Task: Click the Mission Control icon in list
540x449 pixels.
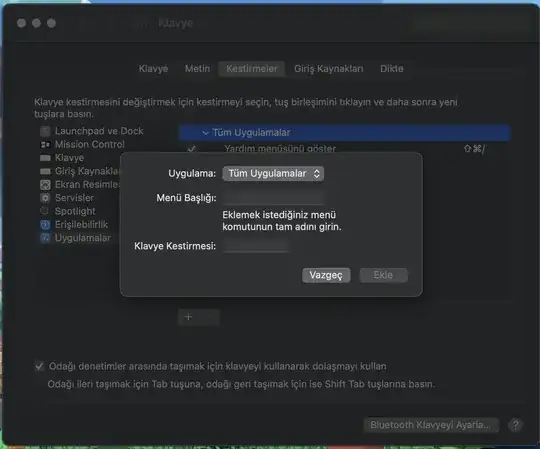Action: pos(45,145)
